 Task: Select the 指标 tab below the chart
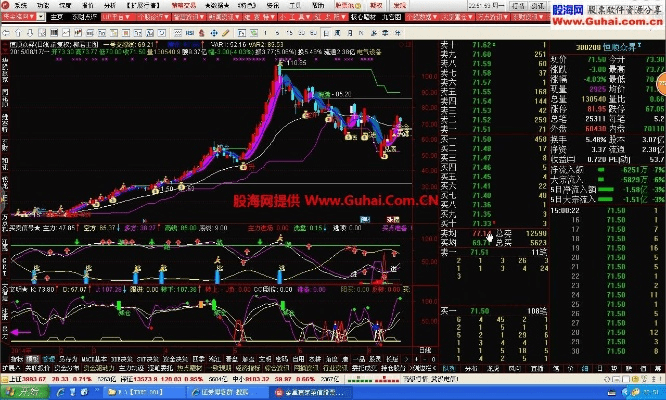pos(16,359)
